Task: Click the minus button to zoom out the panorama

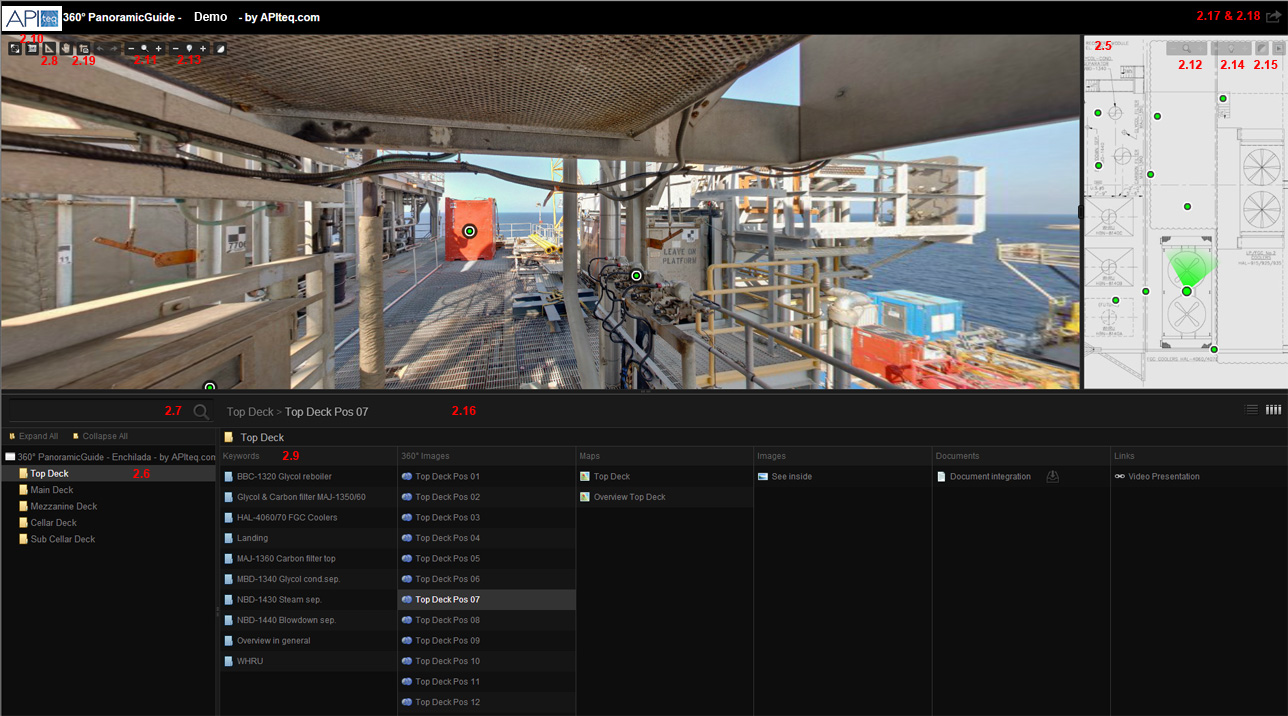Action: point(131,47)
